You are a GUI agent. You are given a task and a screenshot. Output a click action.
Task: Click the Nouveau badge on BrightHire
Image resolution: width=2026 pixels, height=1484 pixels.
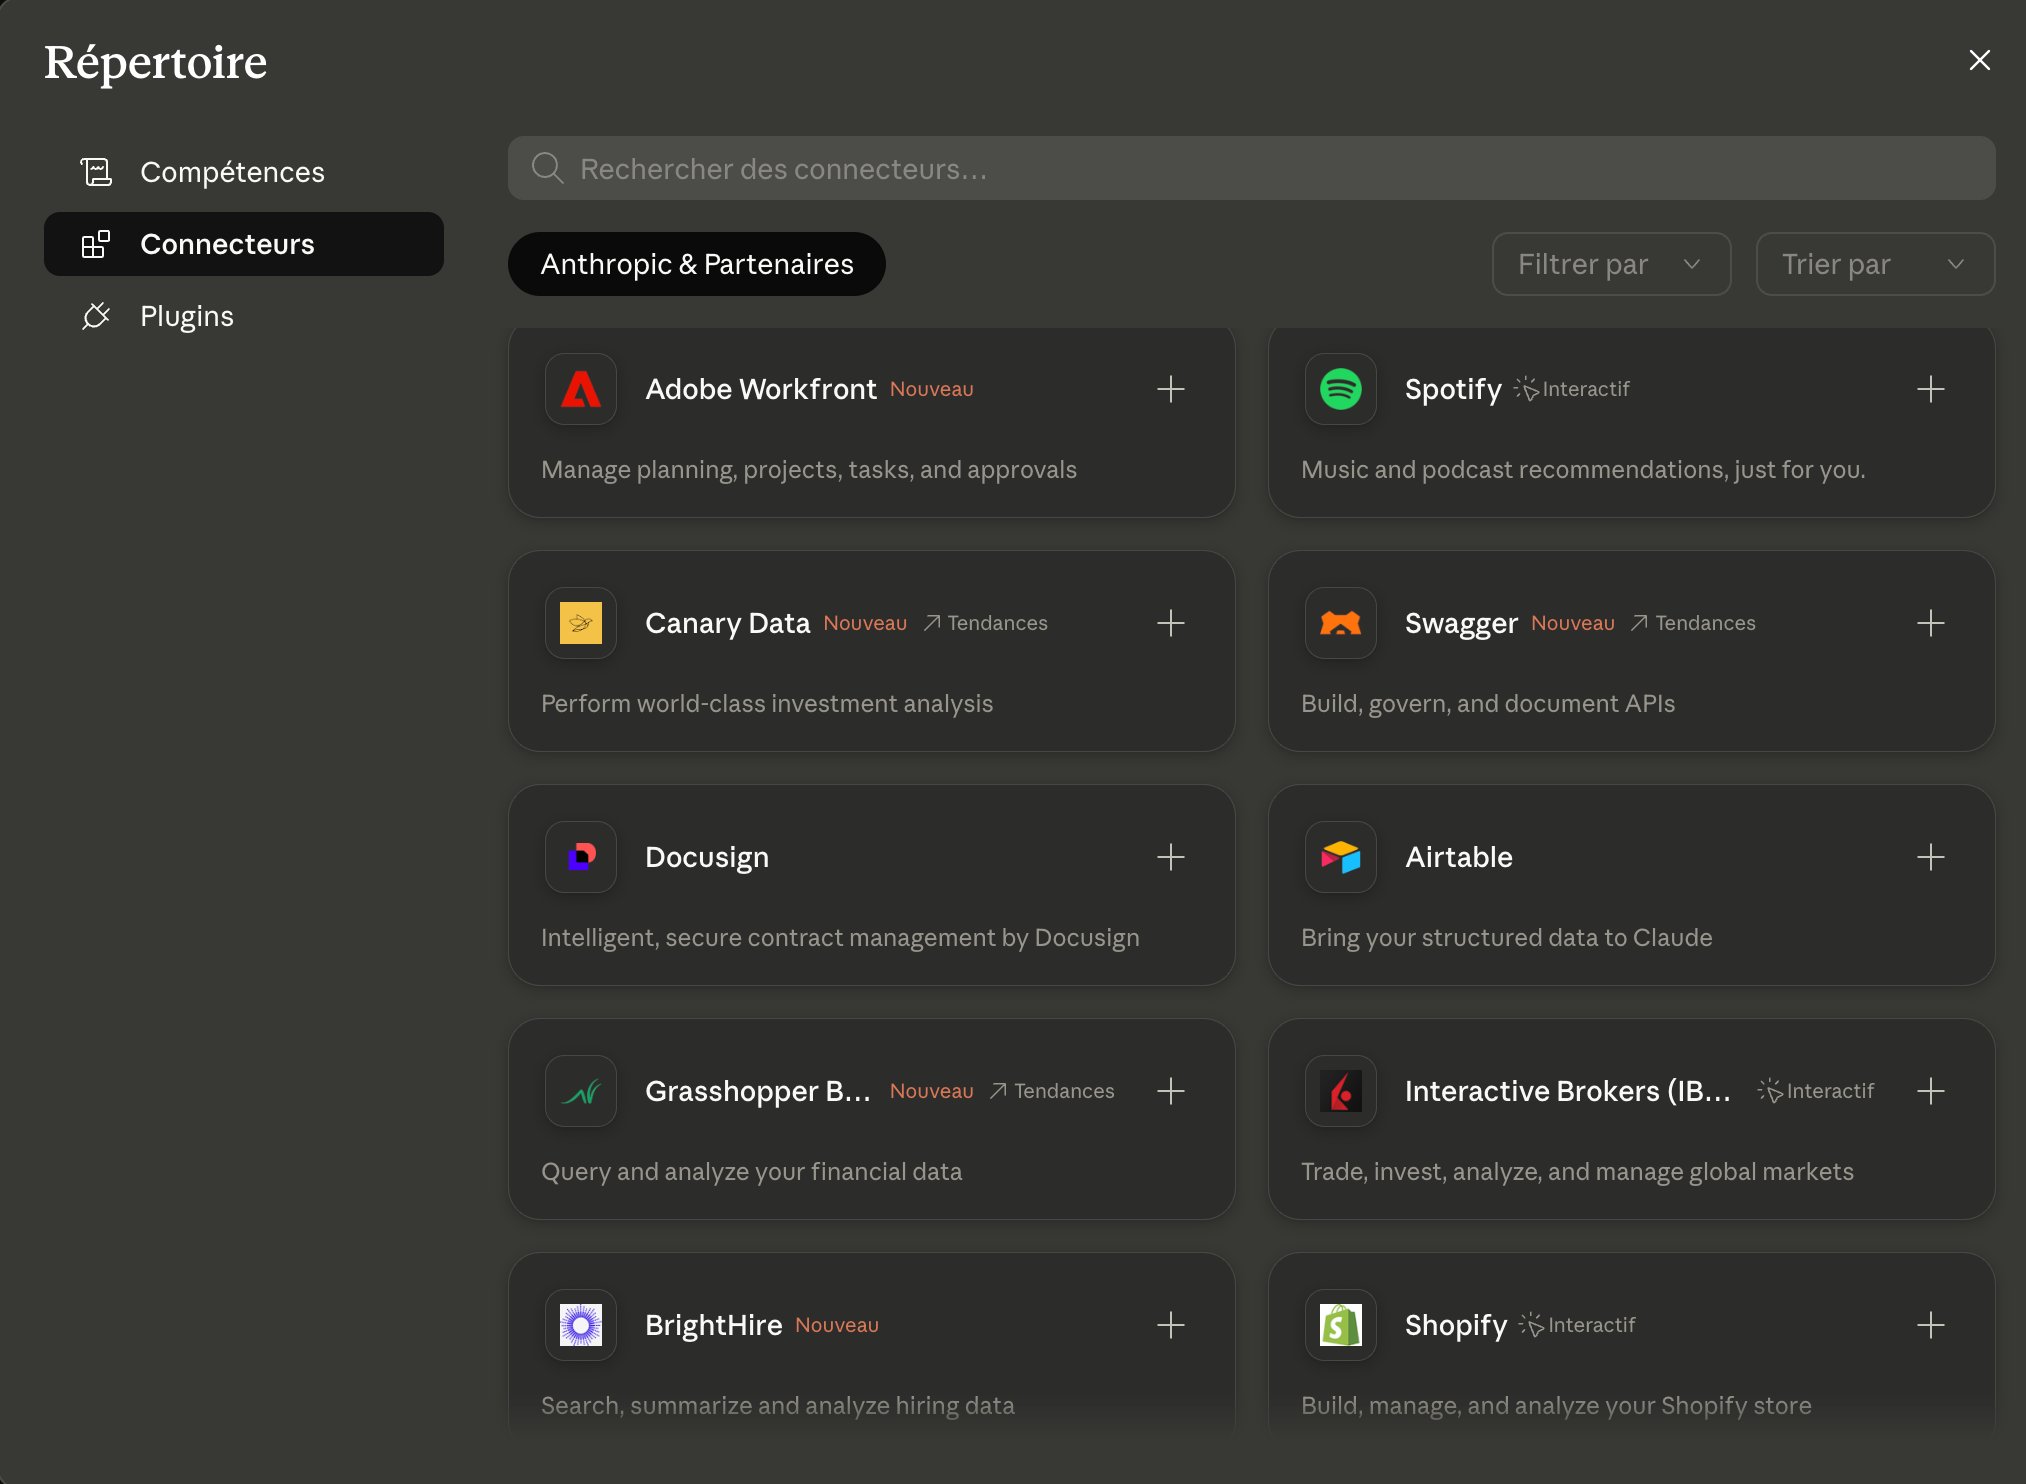pyautogui.click(x=837, y=1325)
